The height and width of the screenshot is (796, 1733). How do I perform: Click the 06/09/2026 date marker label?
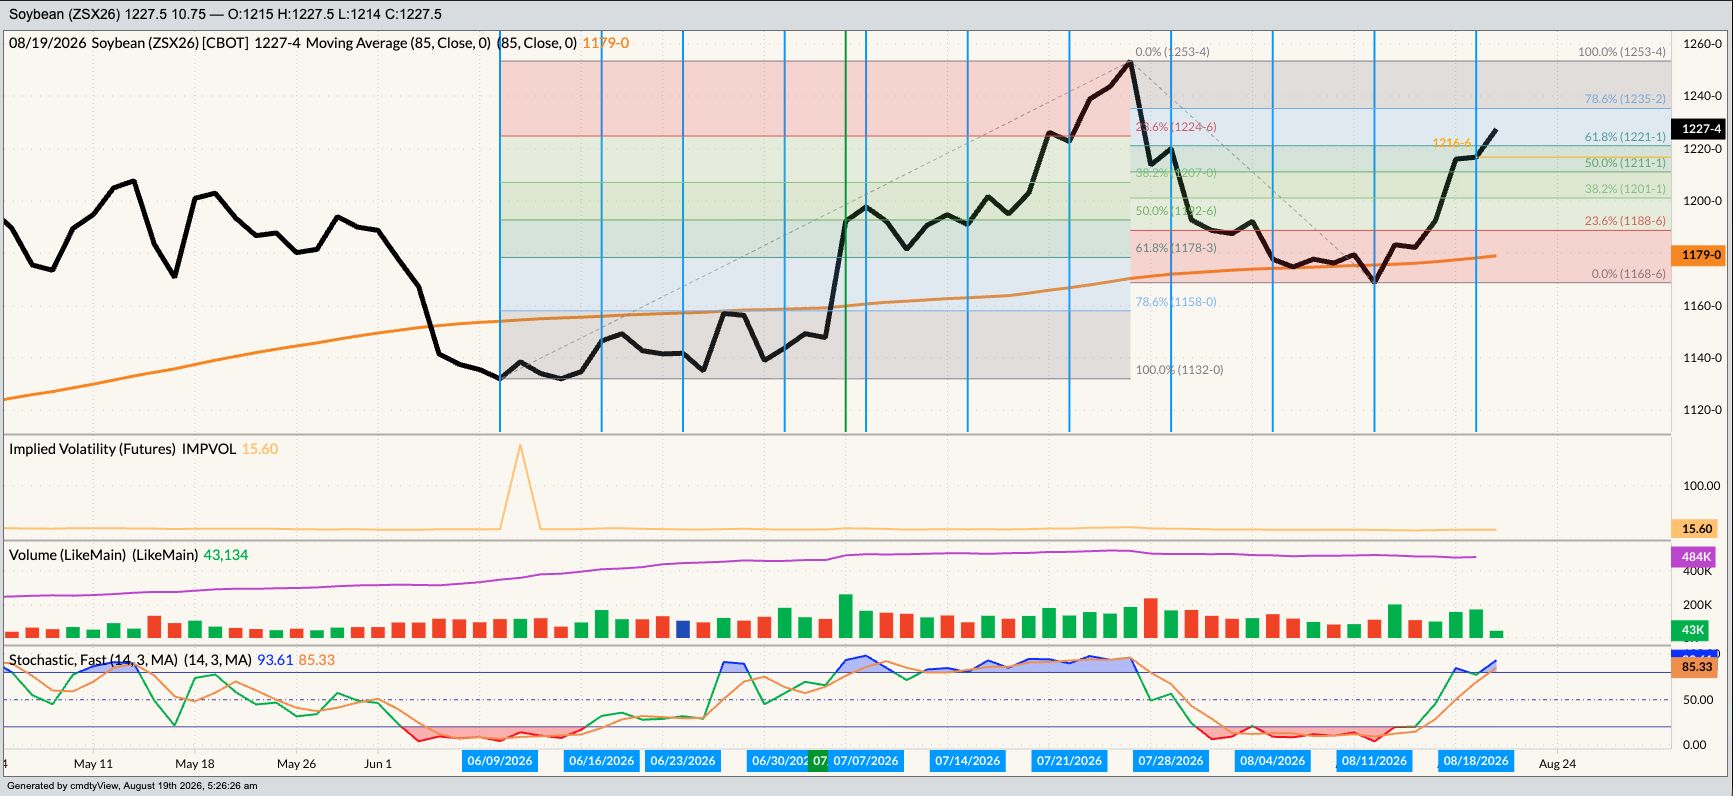click(500, 761)
